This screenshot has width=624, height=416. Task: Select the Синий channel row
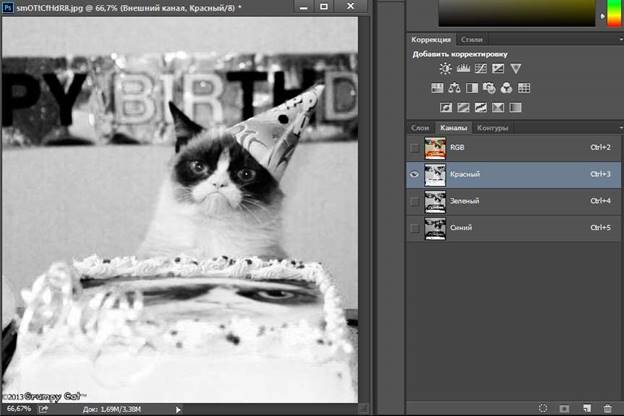(x=513, y=228)
